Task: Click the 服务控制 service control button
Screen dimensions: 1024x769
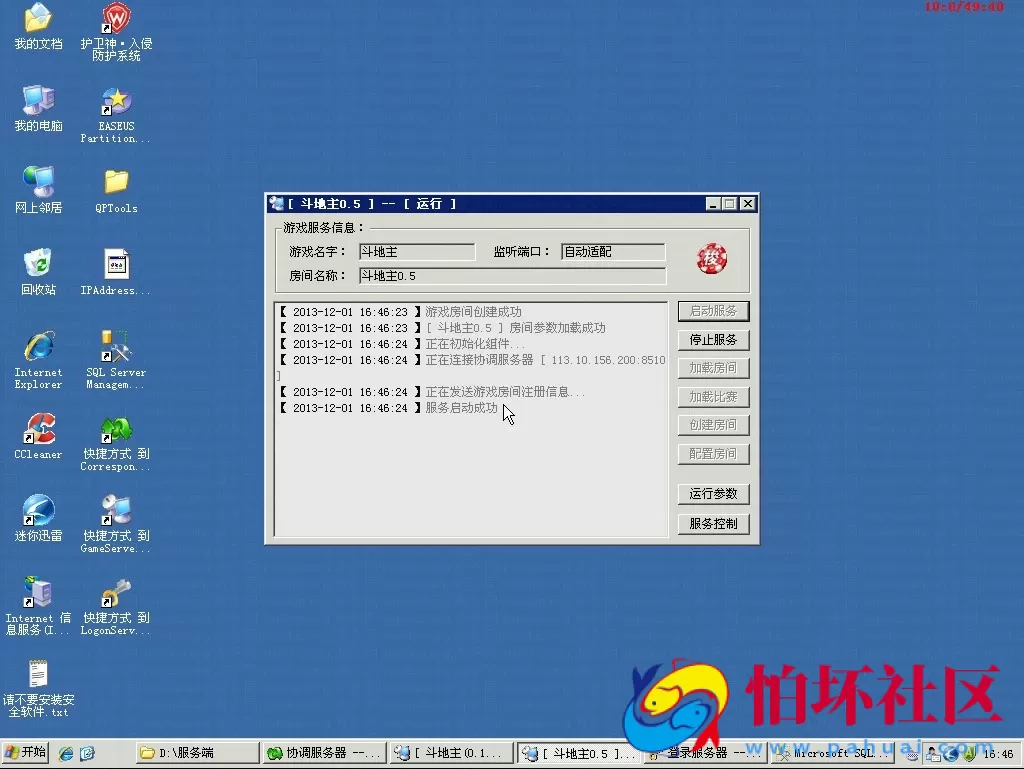Action: [x=713, y=523]
